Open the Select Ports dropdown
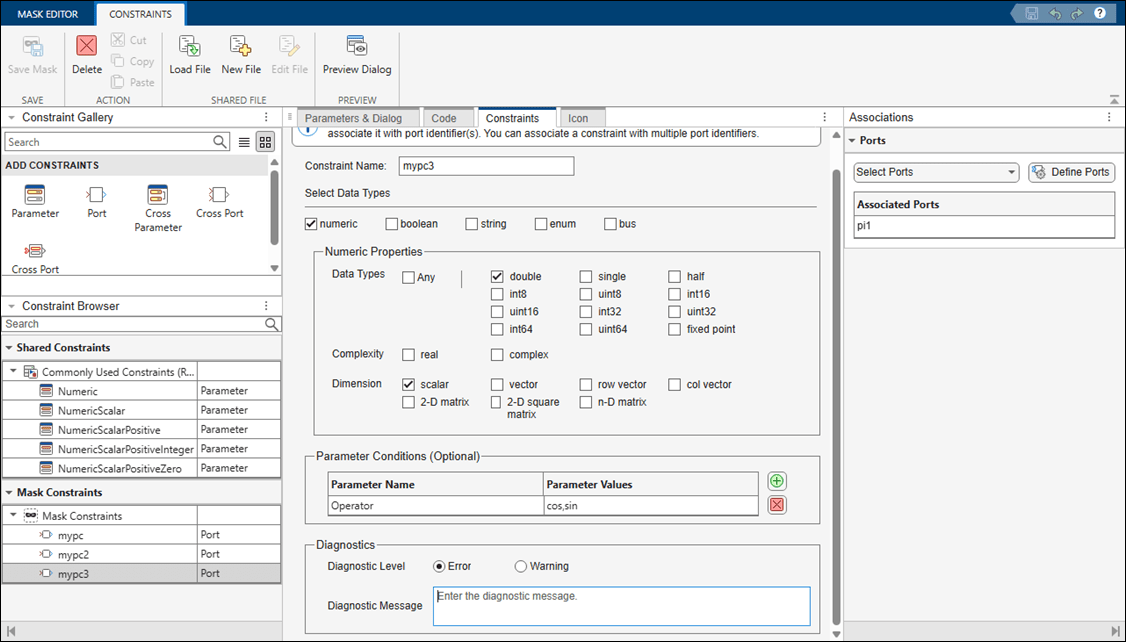The height and width of the screenshot is (642, 1126). (935, 172)
